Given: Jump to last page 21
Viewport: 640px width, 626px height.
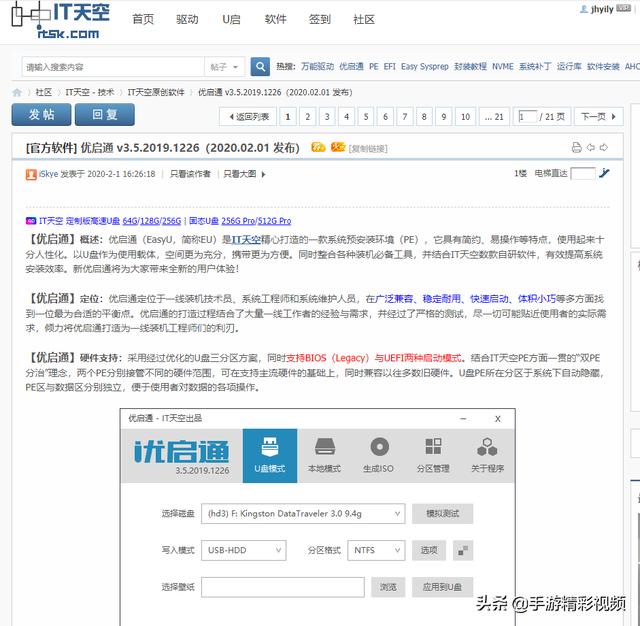Looking at the screenshot, I should [x=494, y=117].
